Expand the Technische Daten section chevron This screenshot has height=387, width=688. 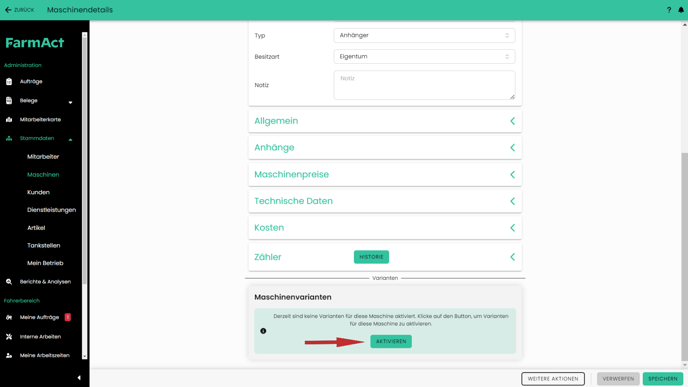512,201
